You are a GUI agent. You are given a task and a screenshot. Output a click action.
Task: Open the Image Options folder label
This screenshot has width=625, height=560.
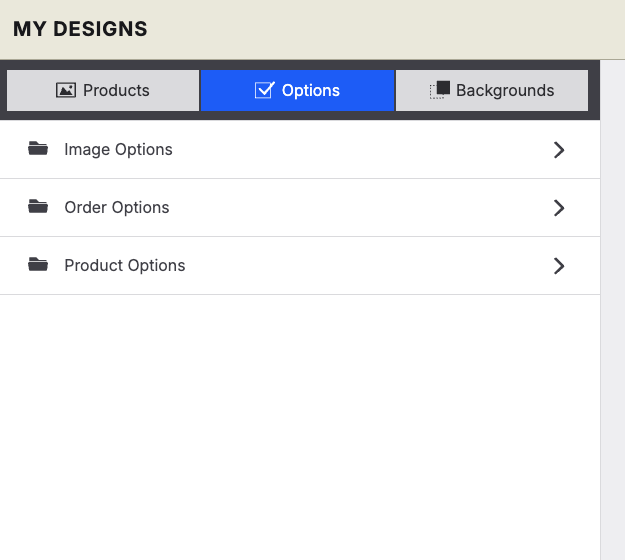point(118,149)
